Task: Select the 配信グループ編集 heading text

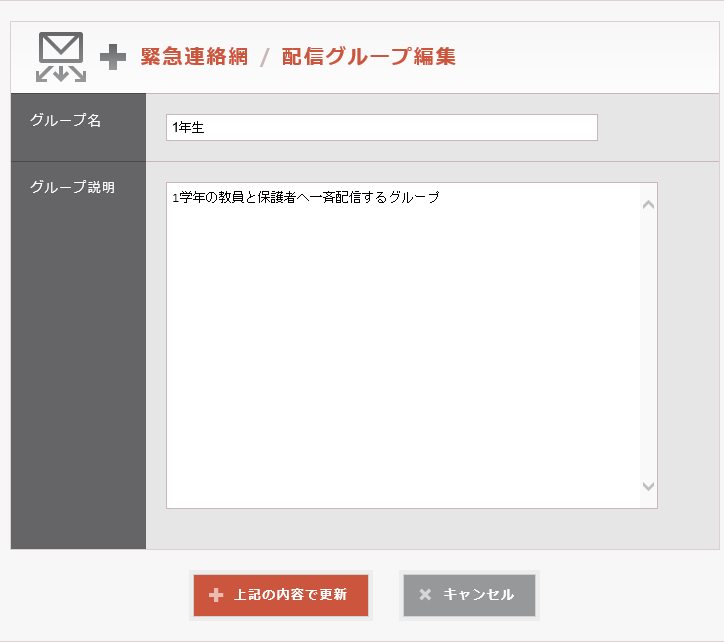Action: (368, 57)
